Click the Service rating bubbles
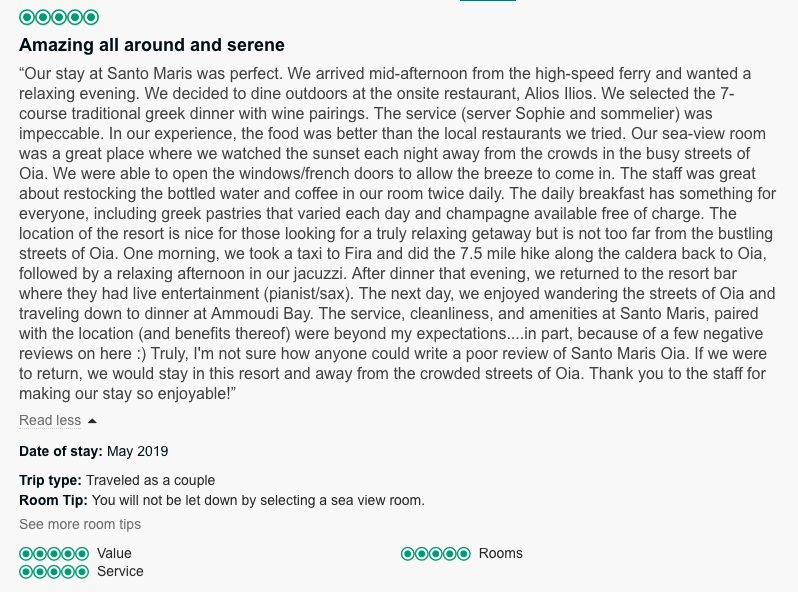The height and width of the screenshot is (592, 798). click(x=54, y=572)
